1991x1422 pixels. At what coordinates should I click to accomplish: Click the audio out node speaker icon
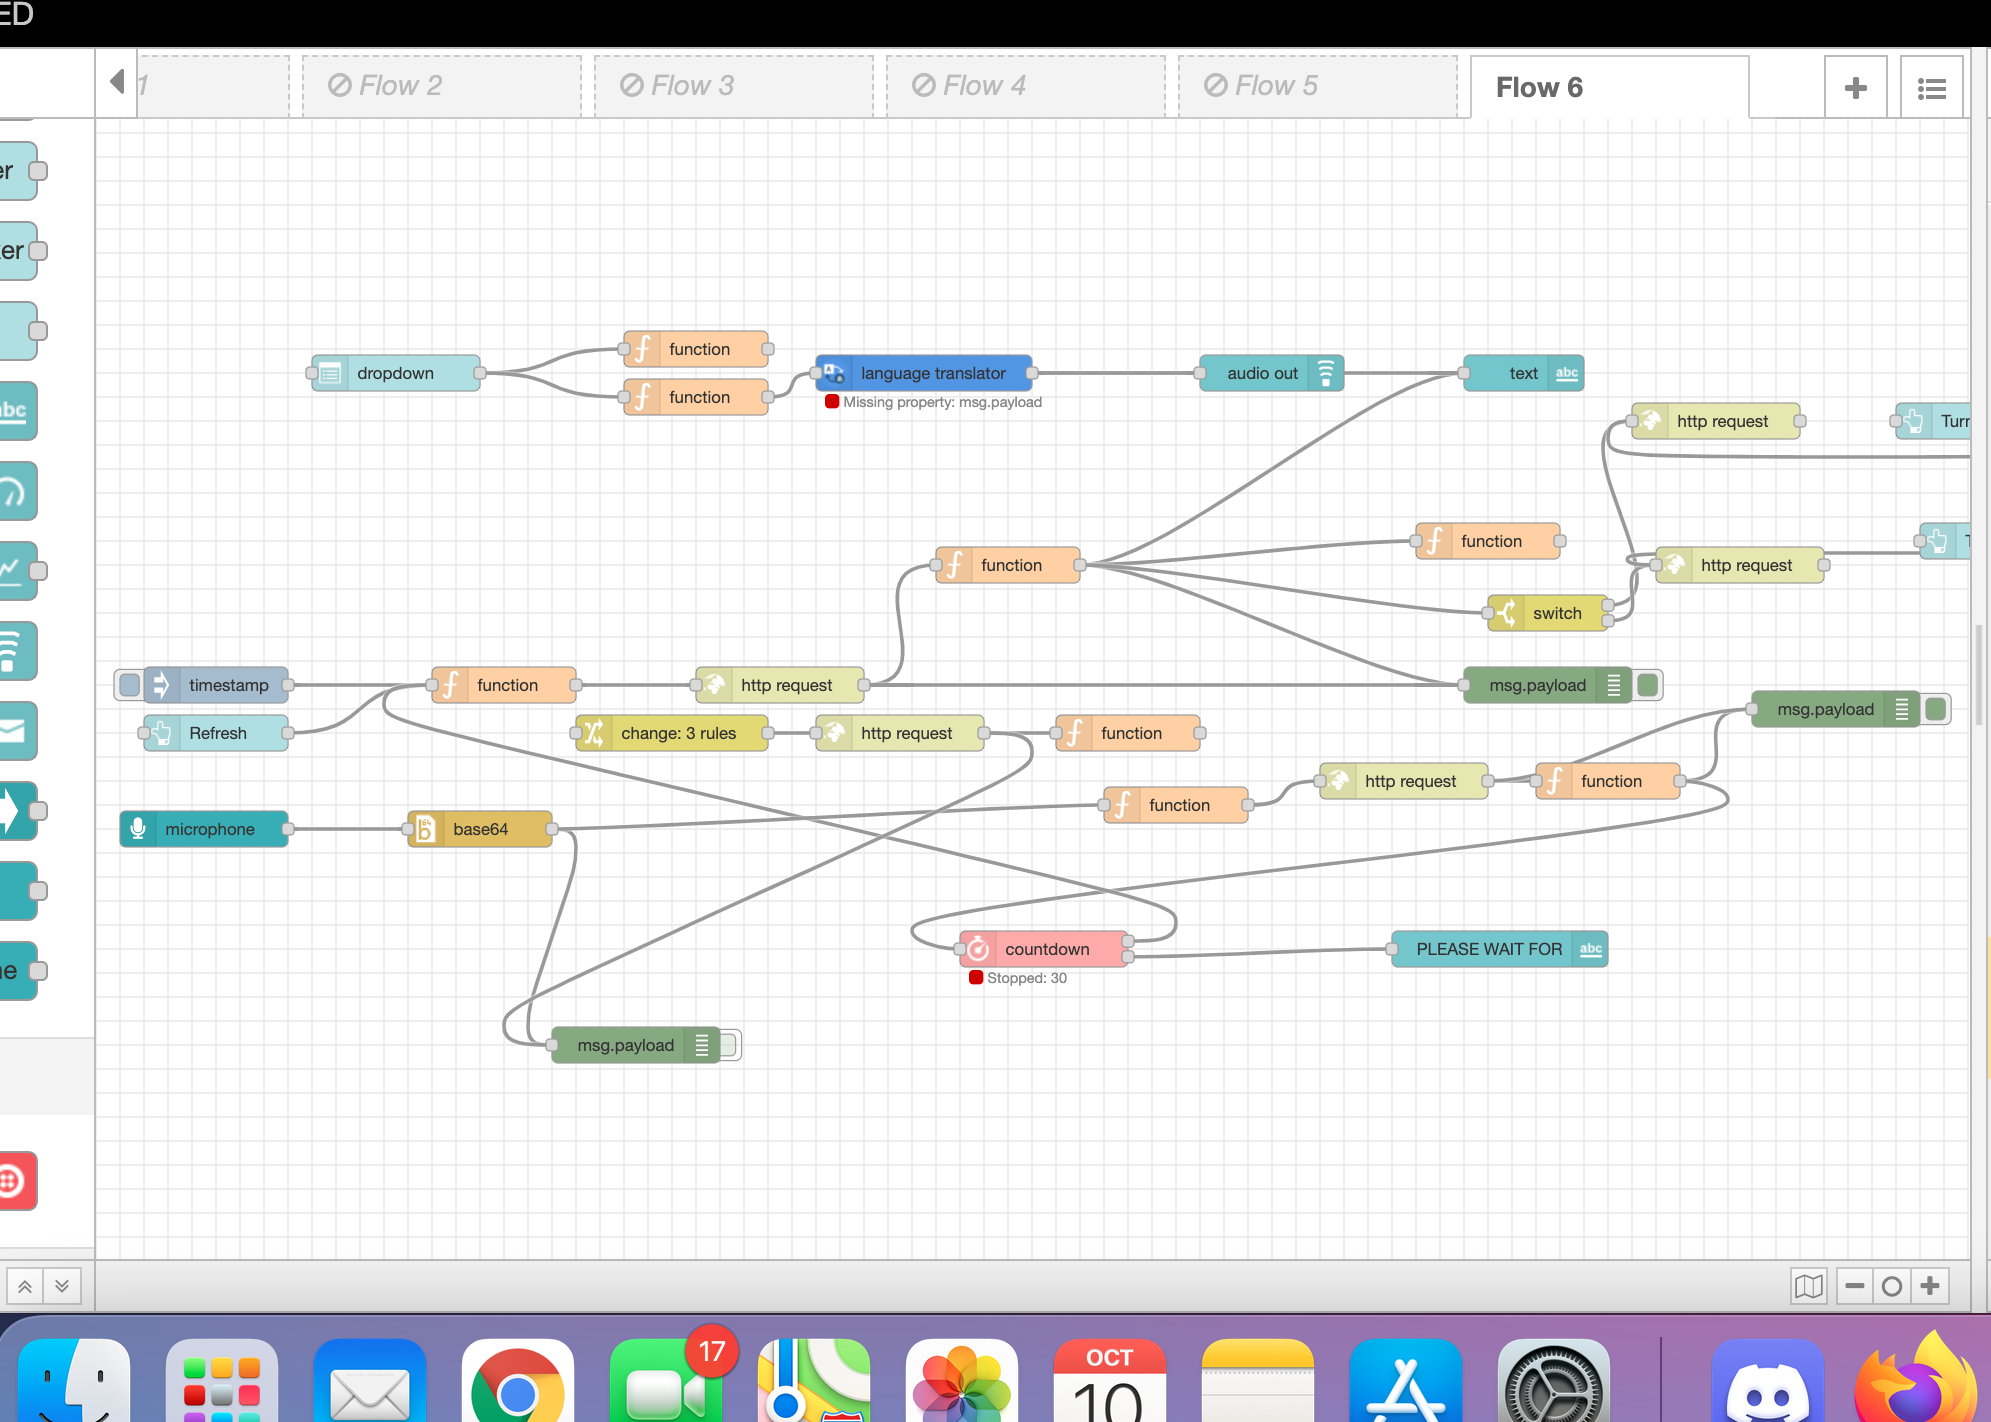pyautogui.click(x=1326, y=373)
